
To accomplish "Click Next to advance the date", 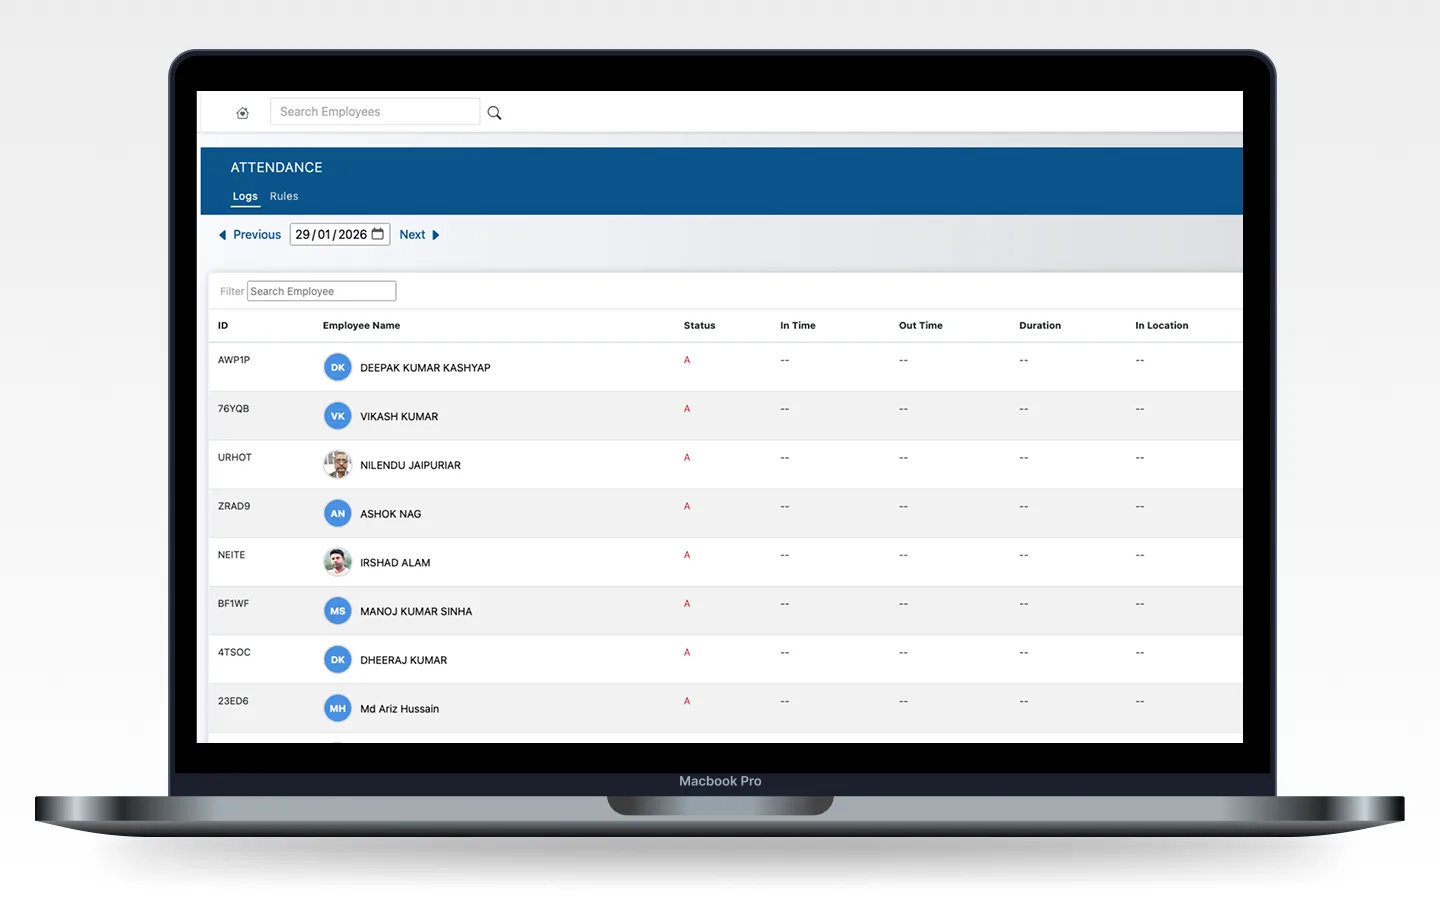I will point(412,234).
